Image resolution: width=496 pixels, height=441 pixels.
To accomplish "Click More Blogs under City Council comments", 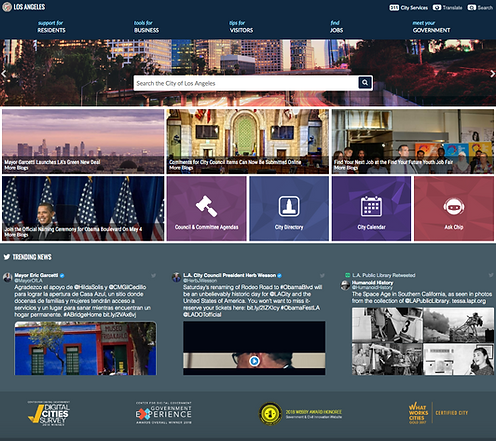I will [x=181, y=168].
